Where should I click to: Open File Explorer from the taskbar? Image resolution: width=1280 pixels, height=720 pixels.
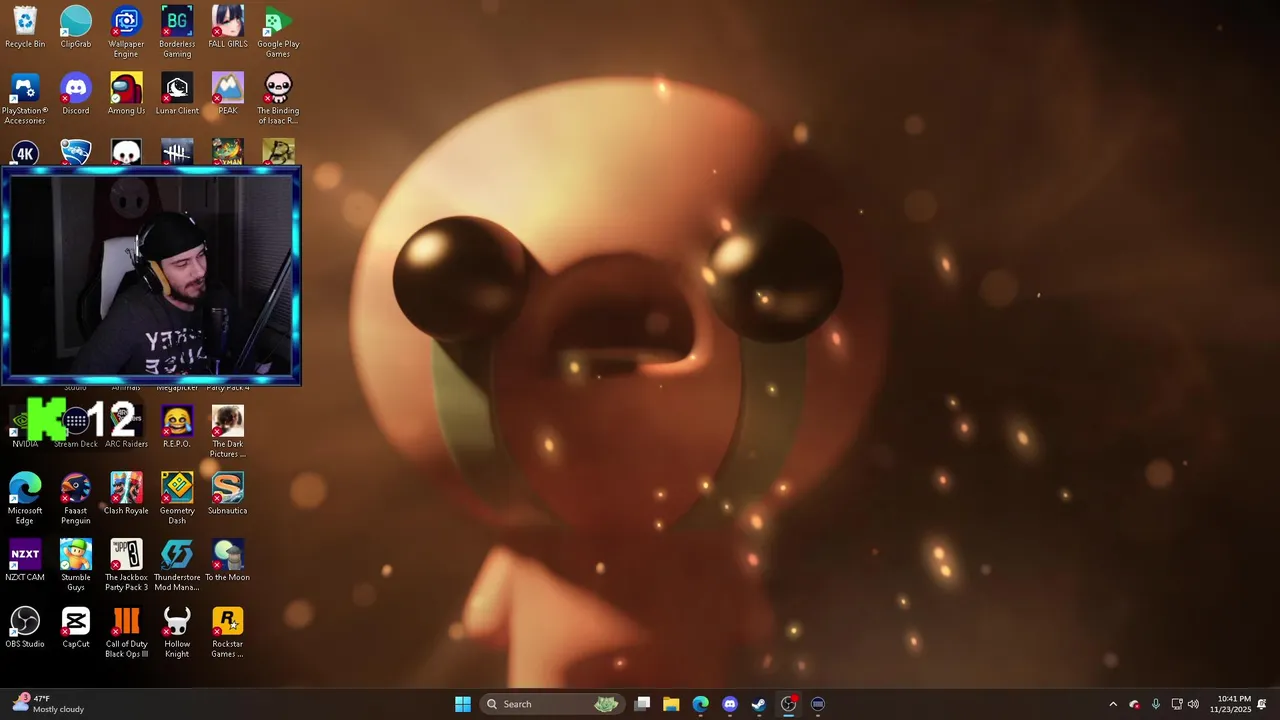671,704
